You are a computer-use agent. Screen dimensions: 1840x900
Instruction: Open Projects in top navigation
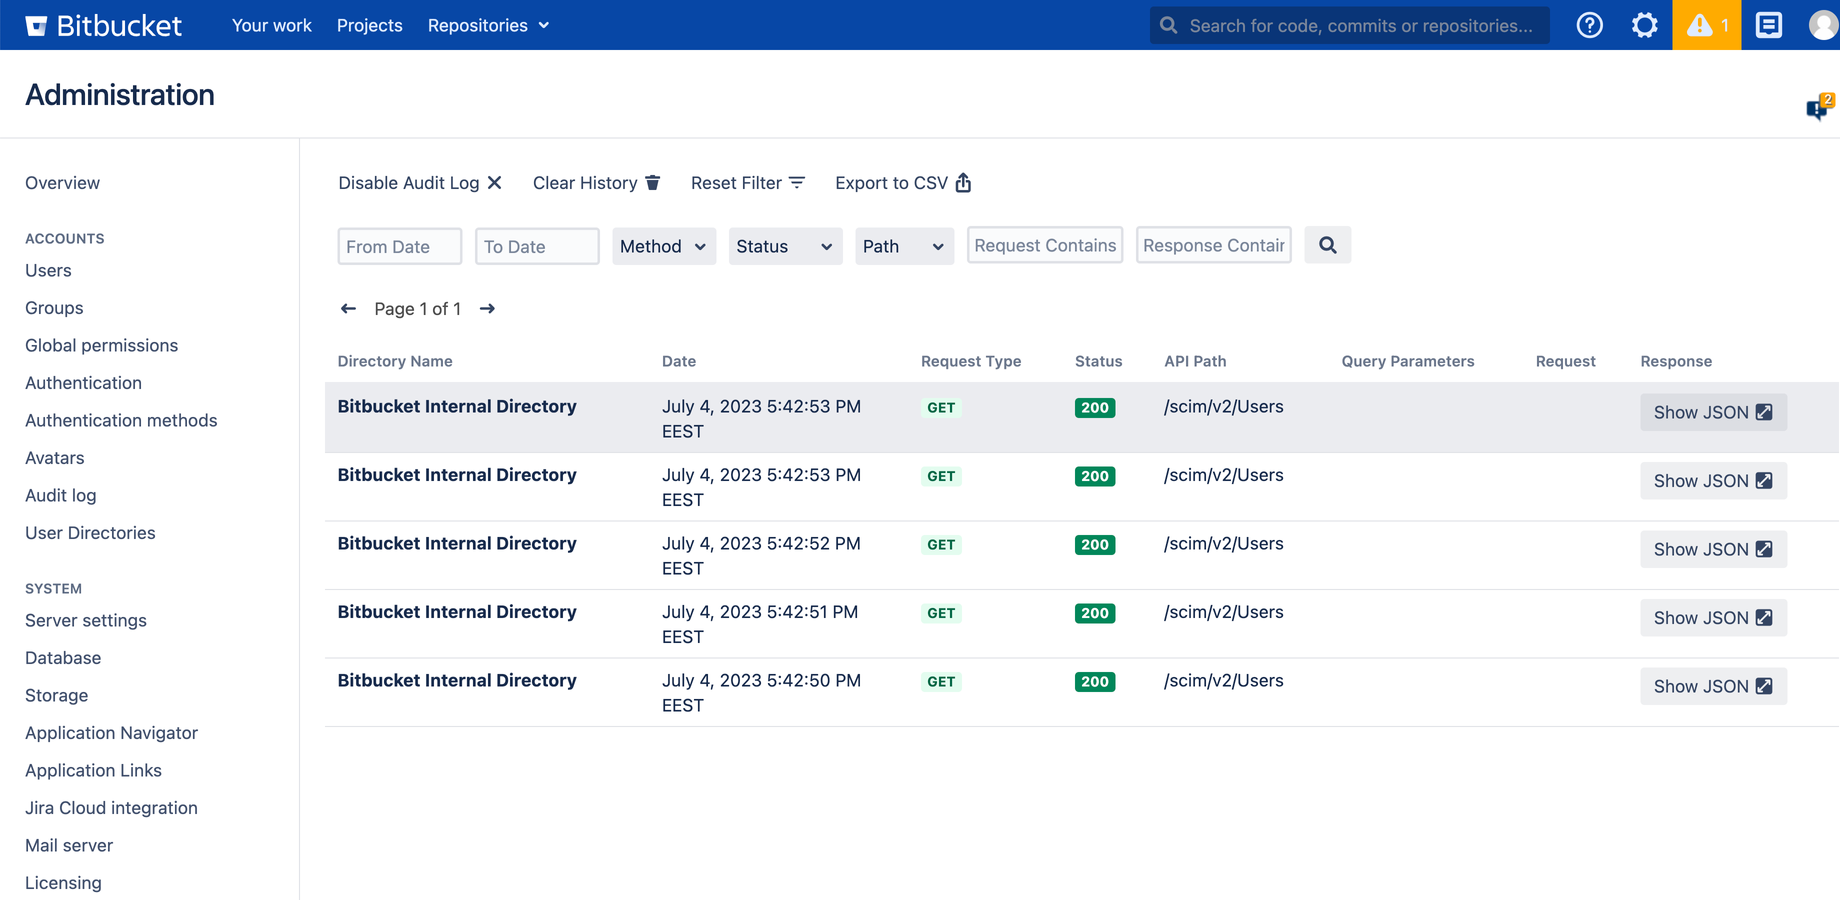(x=370, y=25)
